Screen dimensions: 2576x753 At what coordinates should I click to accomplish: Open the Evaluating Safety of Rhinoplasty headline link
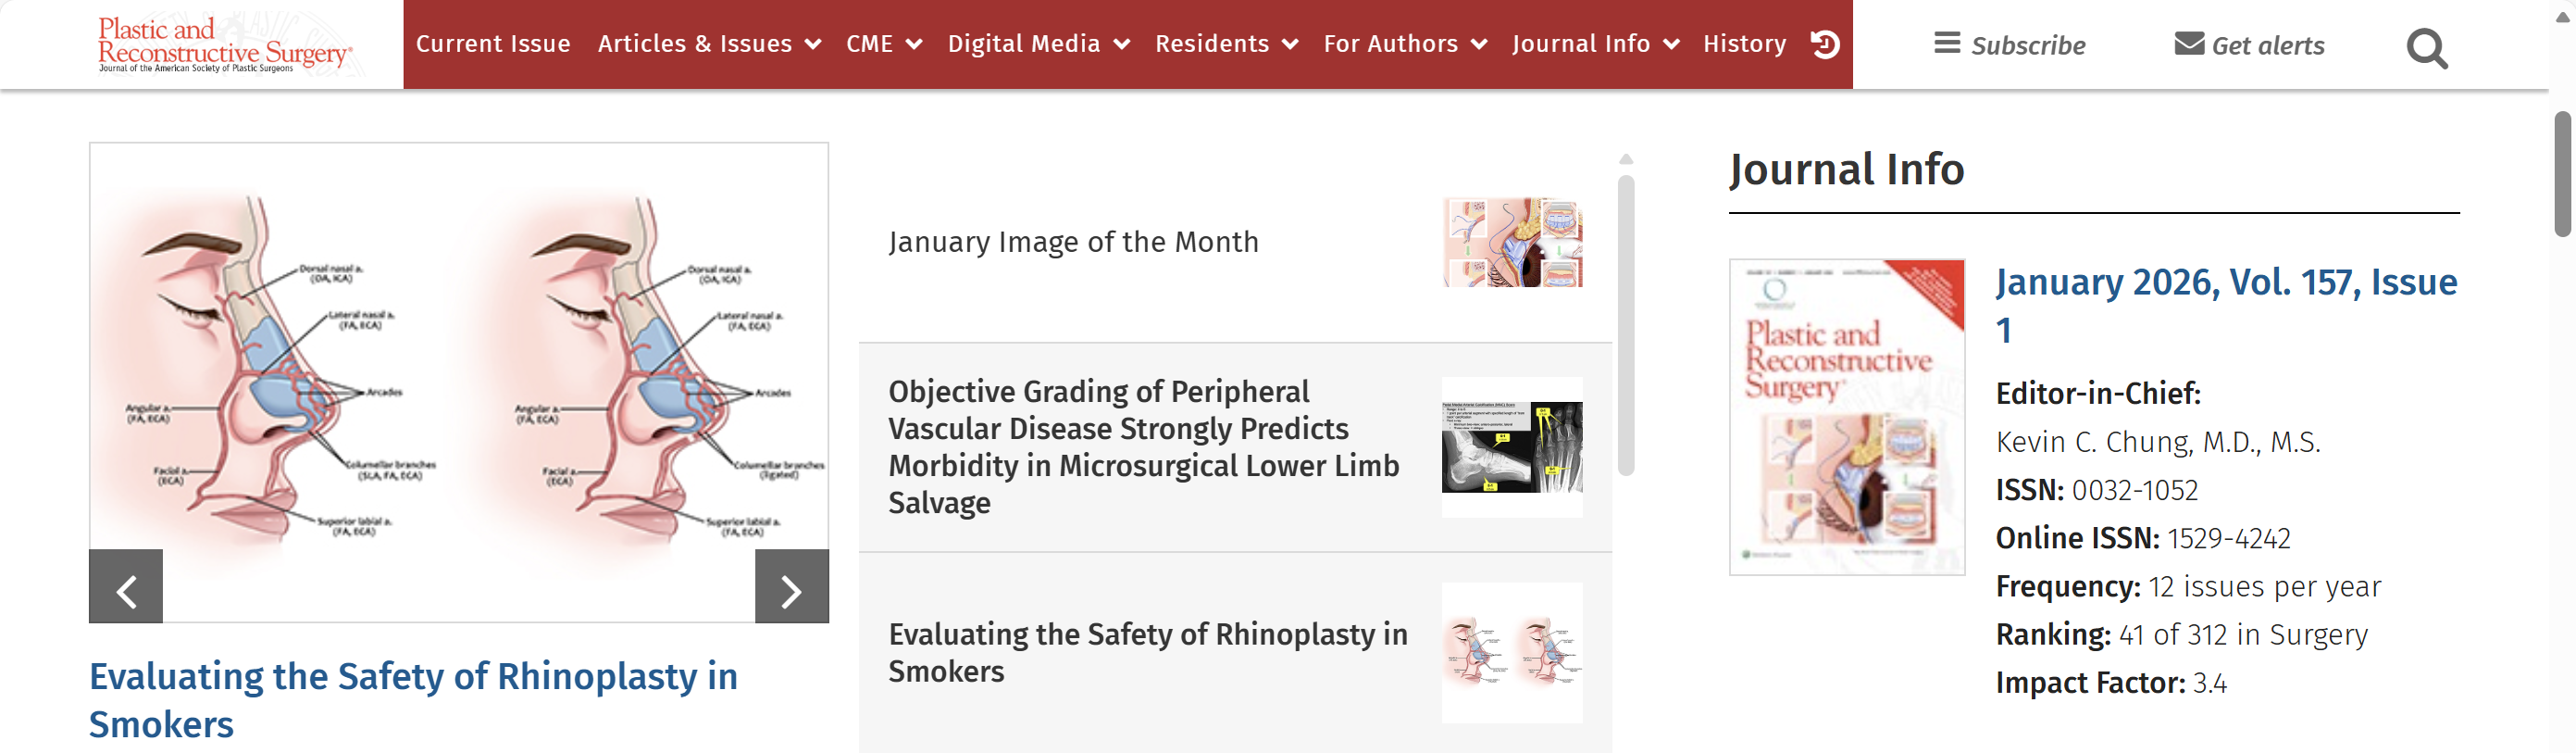pyautogui.click(x=412, y=698)
